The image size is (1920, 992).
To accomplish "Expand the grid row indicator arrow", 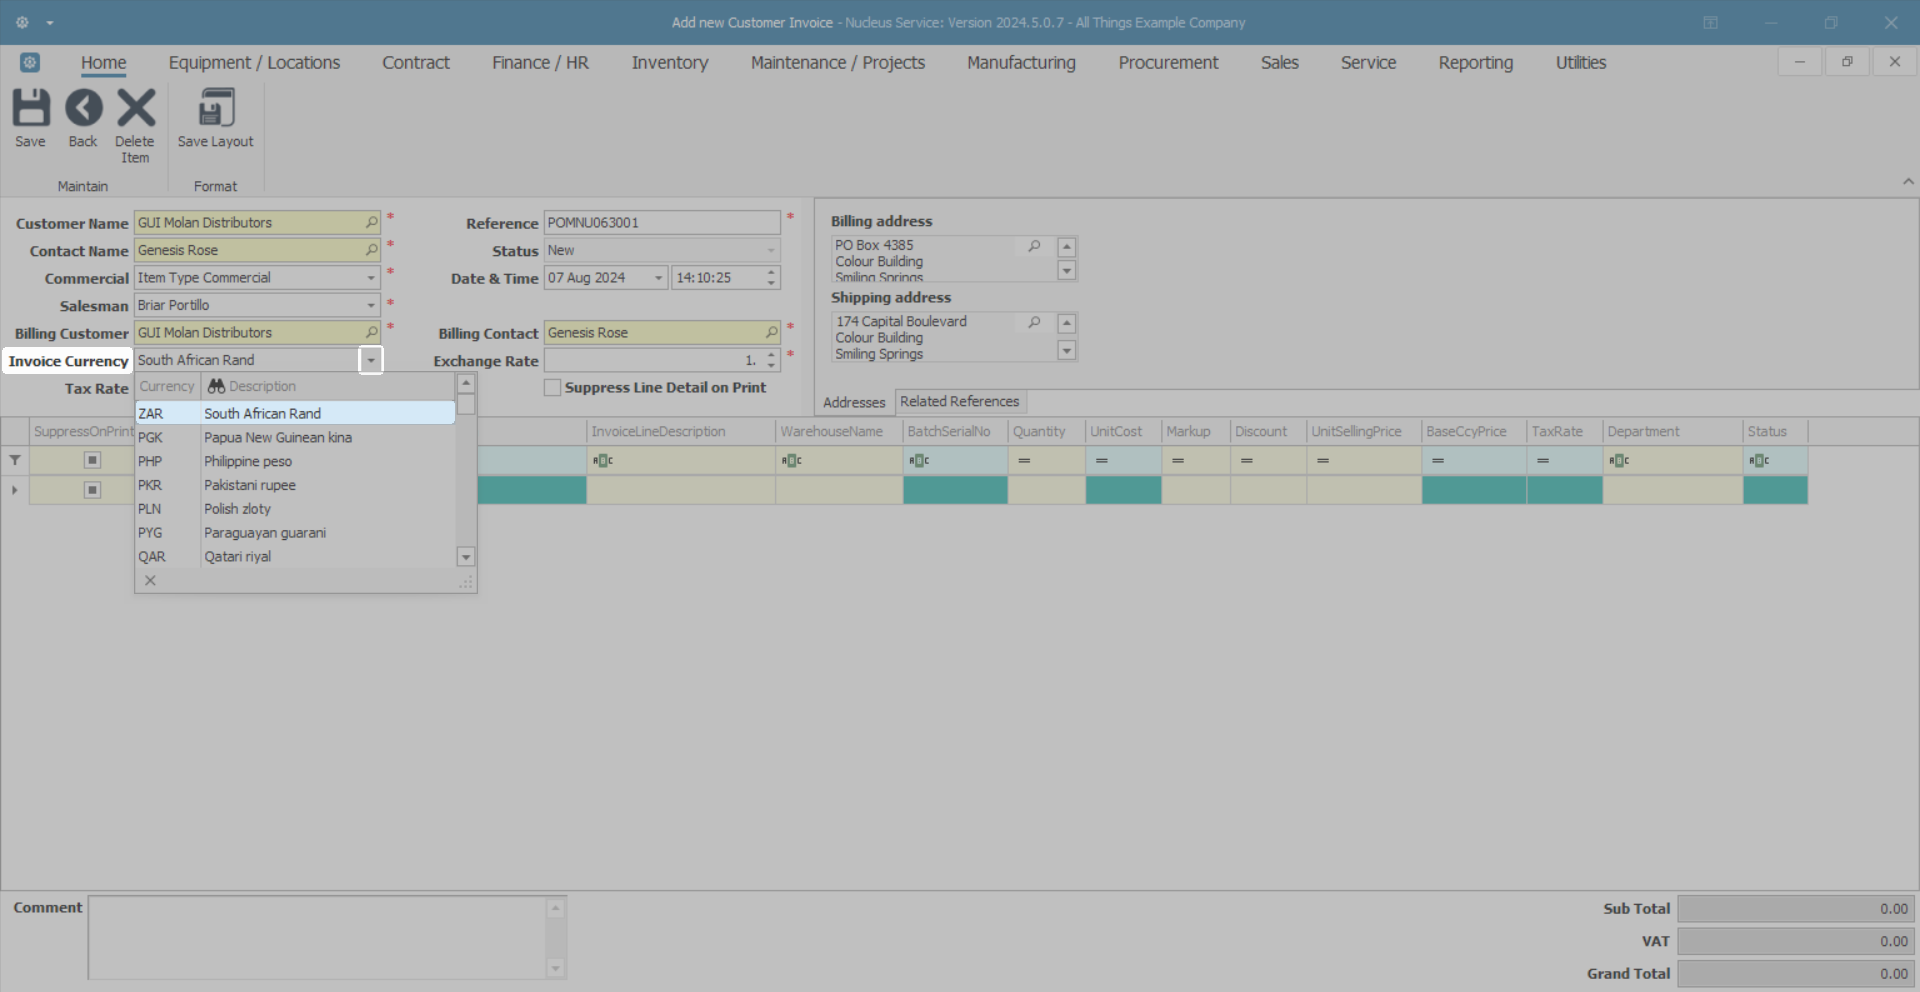I will point(15,490).
